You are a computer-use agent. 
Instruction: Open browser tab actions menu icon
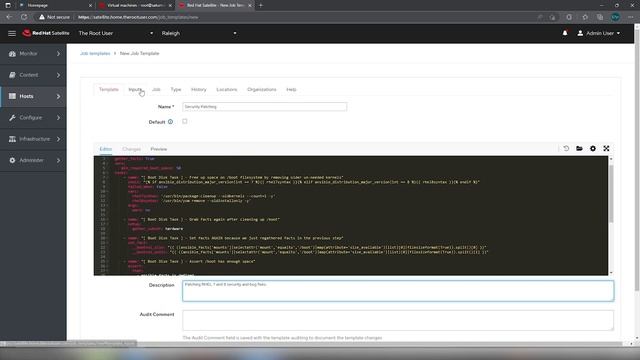pyautogui.click(x=8, y=5)
